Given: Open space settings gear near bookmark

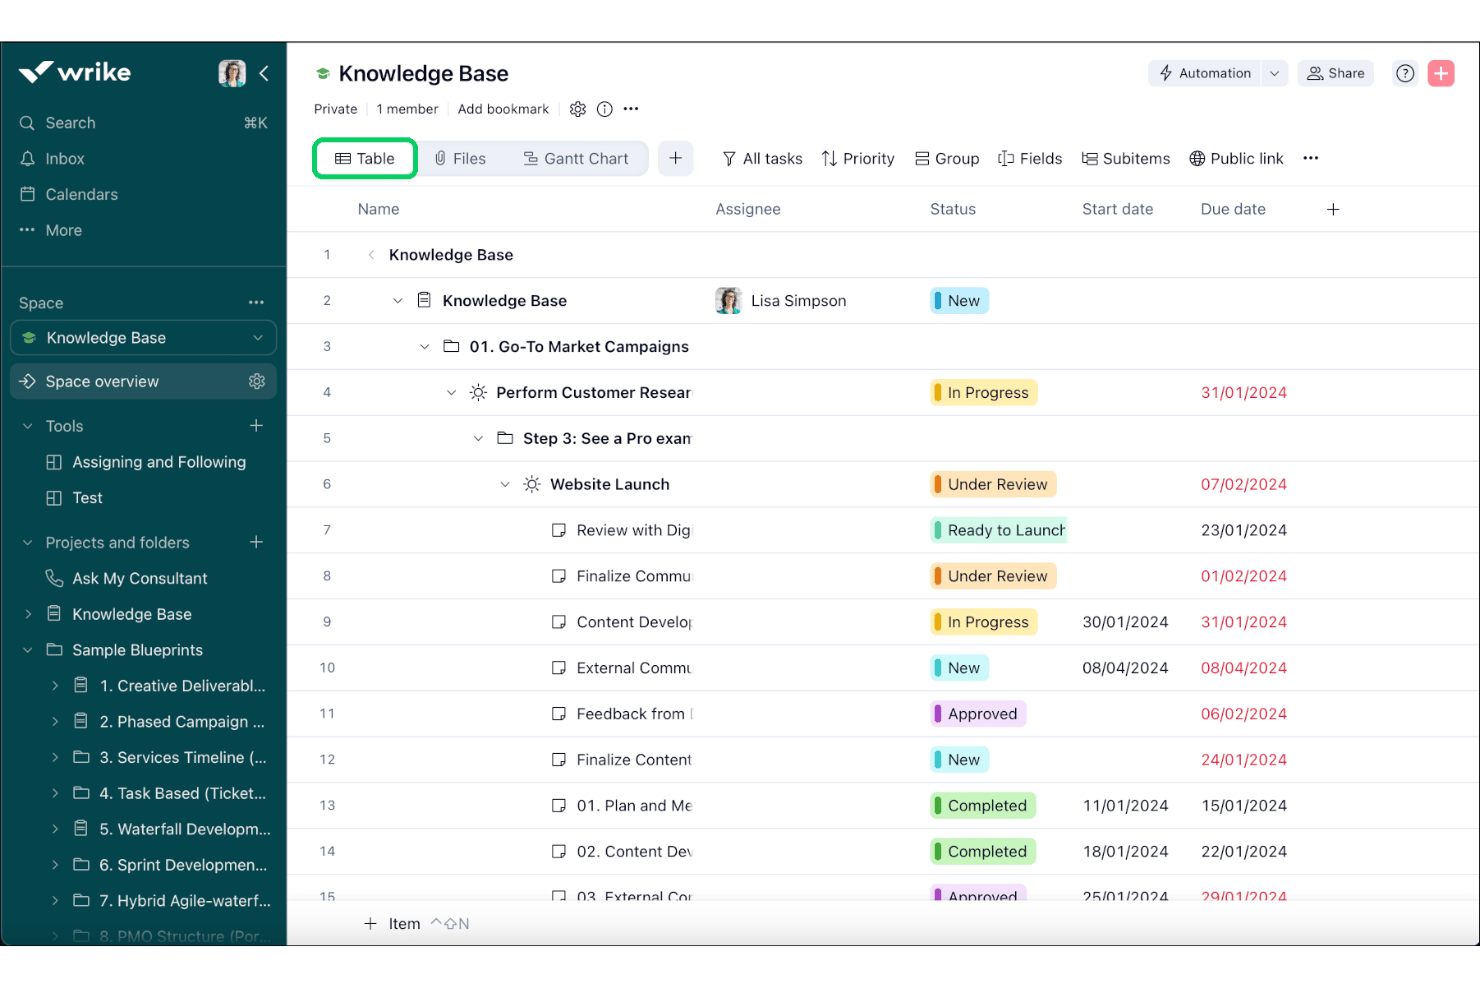Looking at the screenshot, I should 578,109.
